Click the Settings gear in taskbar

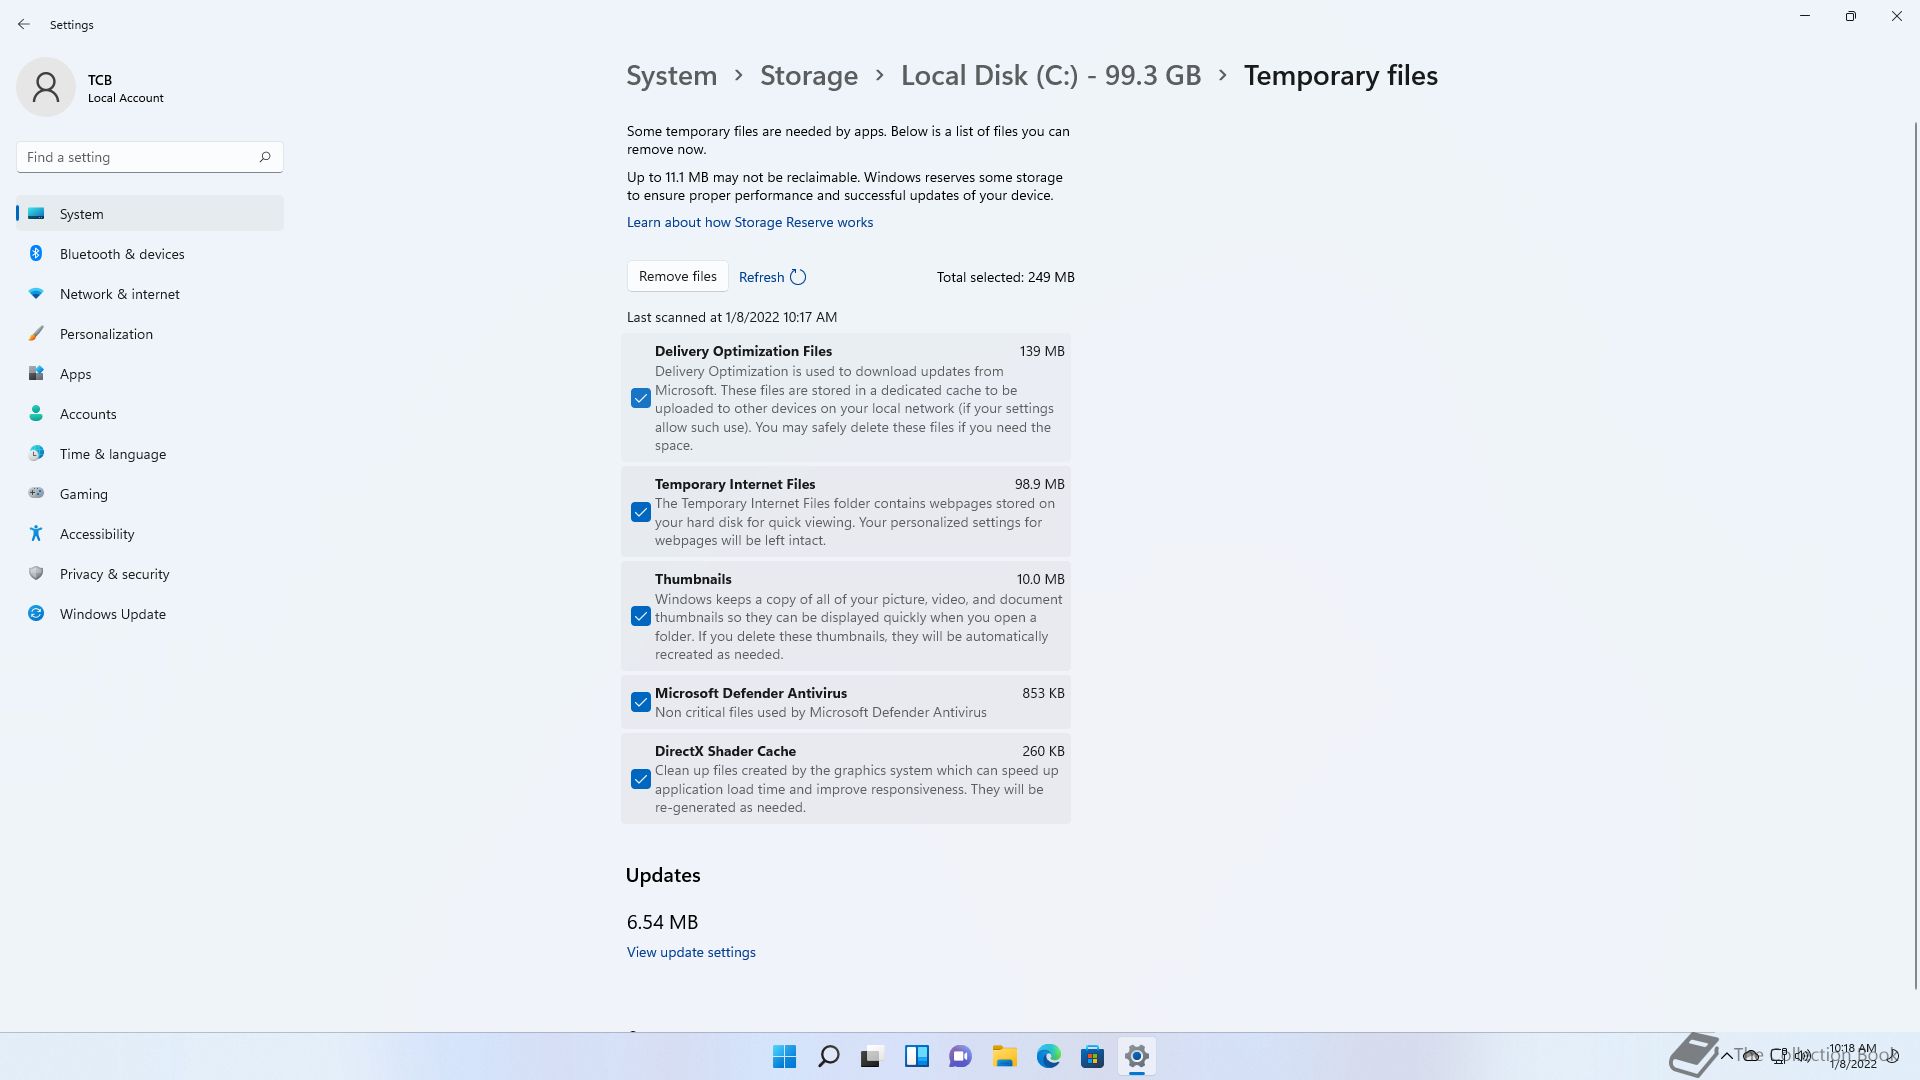[x=1137, y=1056]
